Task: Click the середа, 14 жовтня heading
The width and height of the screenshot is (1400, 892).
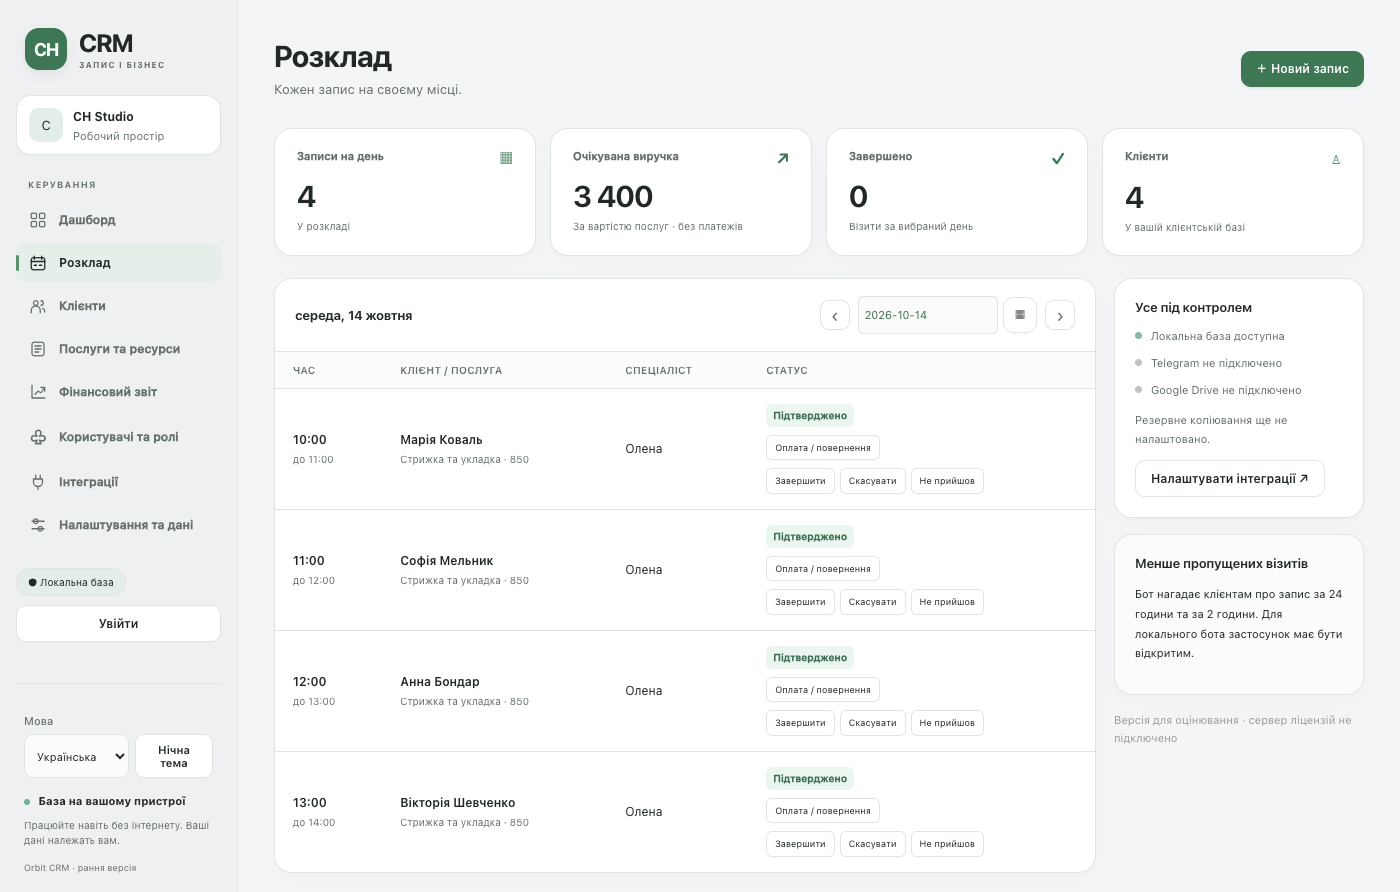Action: [354, 316]
